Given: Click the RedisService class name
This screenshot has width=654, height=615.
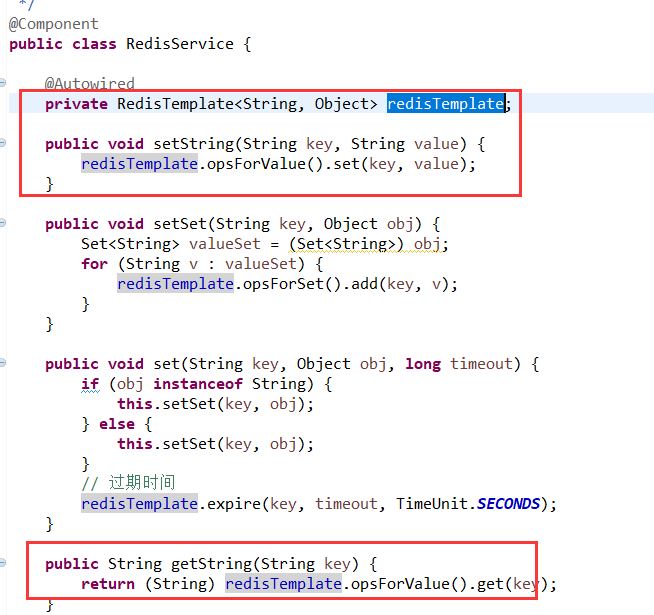Looking at the screenshot, I should click(x=180, y=44).
